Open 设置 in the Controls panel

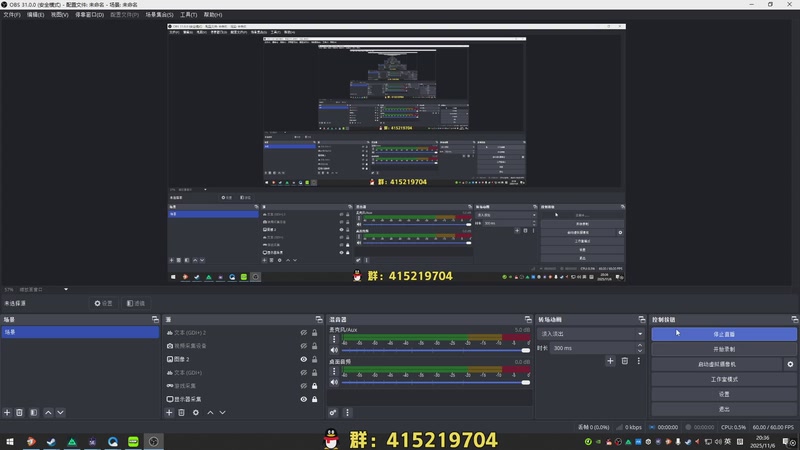(x=724, y=394)
